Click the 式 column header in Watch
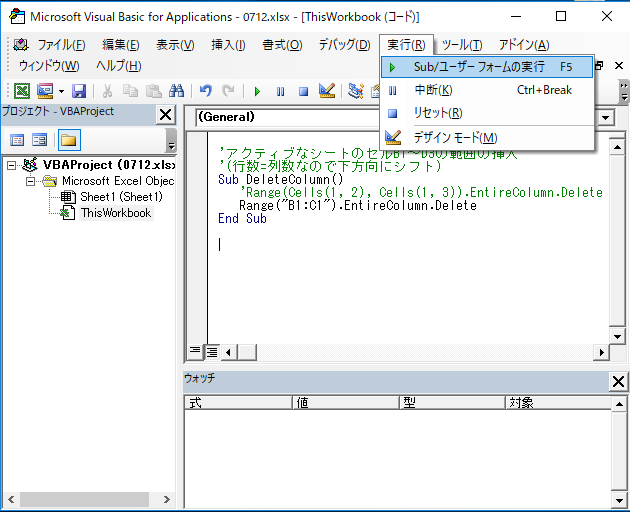The width and height of the screenshot is (630, 512). coord(239,403)
